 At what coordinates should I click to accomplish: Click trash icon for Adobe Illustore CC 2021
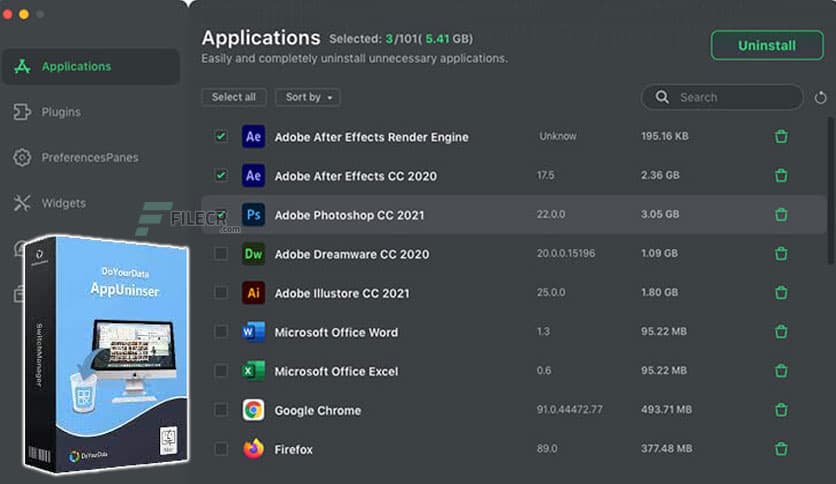pyautogui.click(x=781, y=293)
